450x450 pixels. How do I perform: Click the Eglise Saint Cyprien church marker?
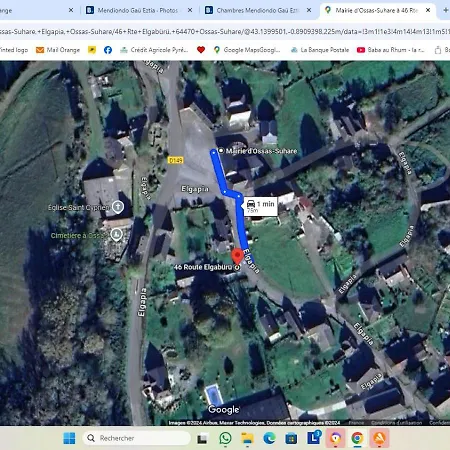118,207
